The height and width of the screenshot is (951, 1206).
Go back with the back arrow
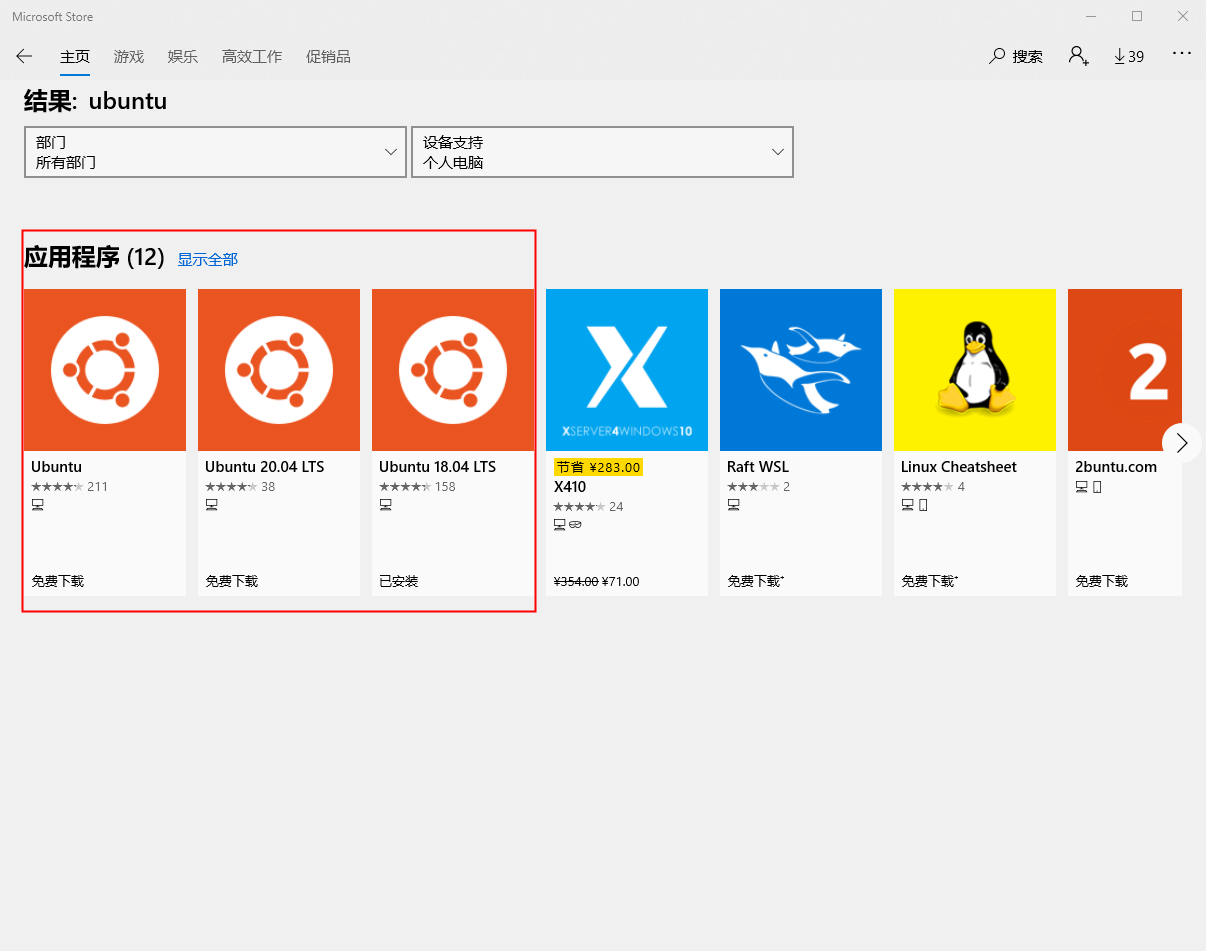pos(24,57)
